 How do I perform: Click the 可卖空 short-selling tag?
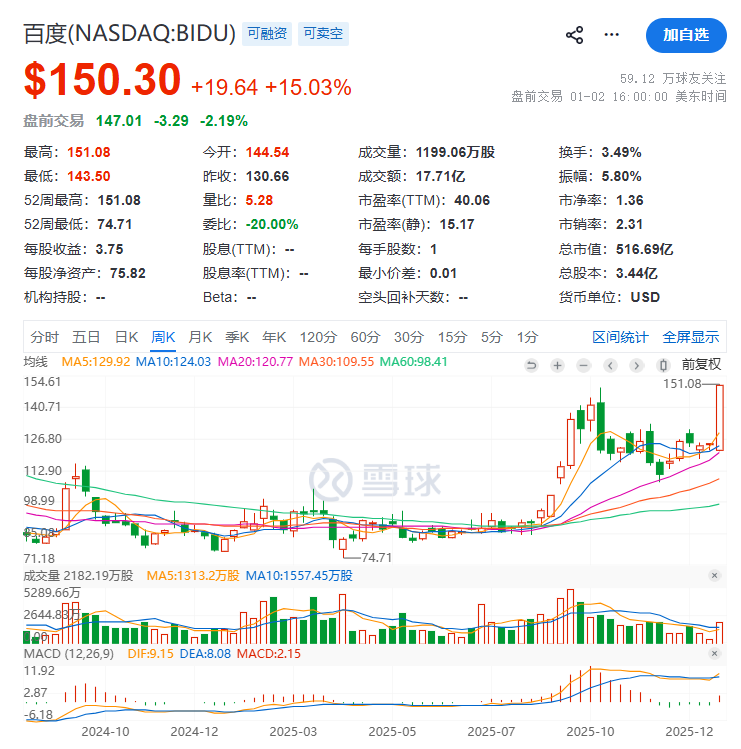pyautogui.click(x=324, y=34)
